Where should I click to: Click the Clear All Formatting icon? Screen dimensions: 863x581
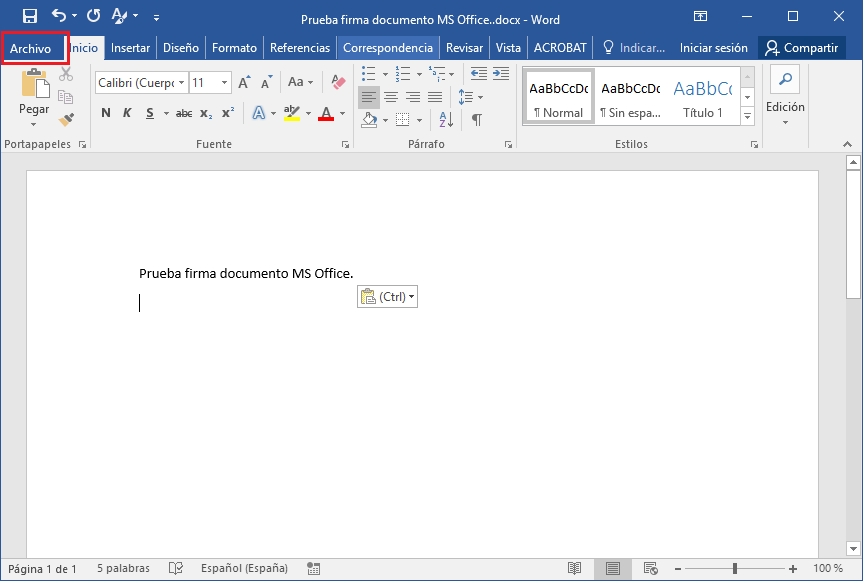pos(337,83)
